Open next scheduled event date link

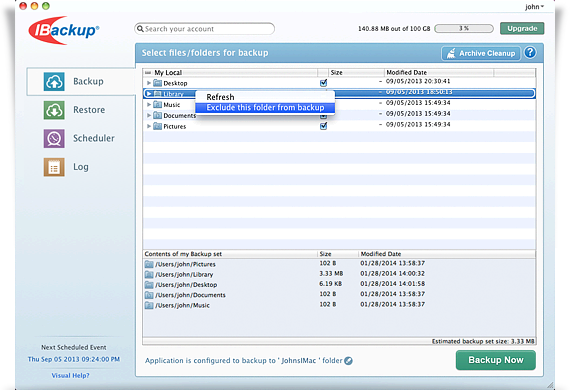pos(74,359)
